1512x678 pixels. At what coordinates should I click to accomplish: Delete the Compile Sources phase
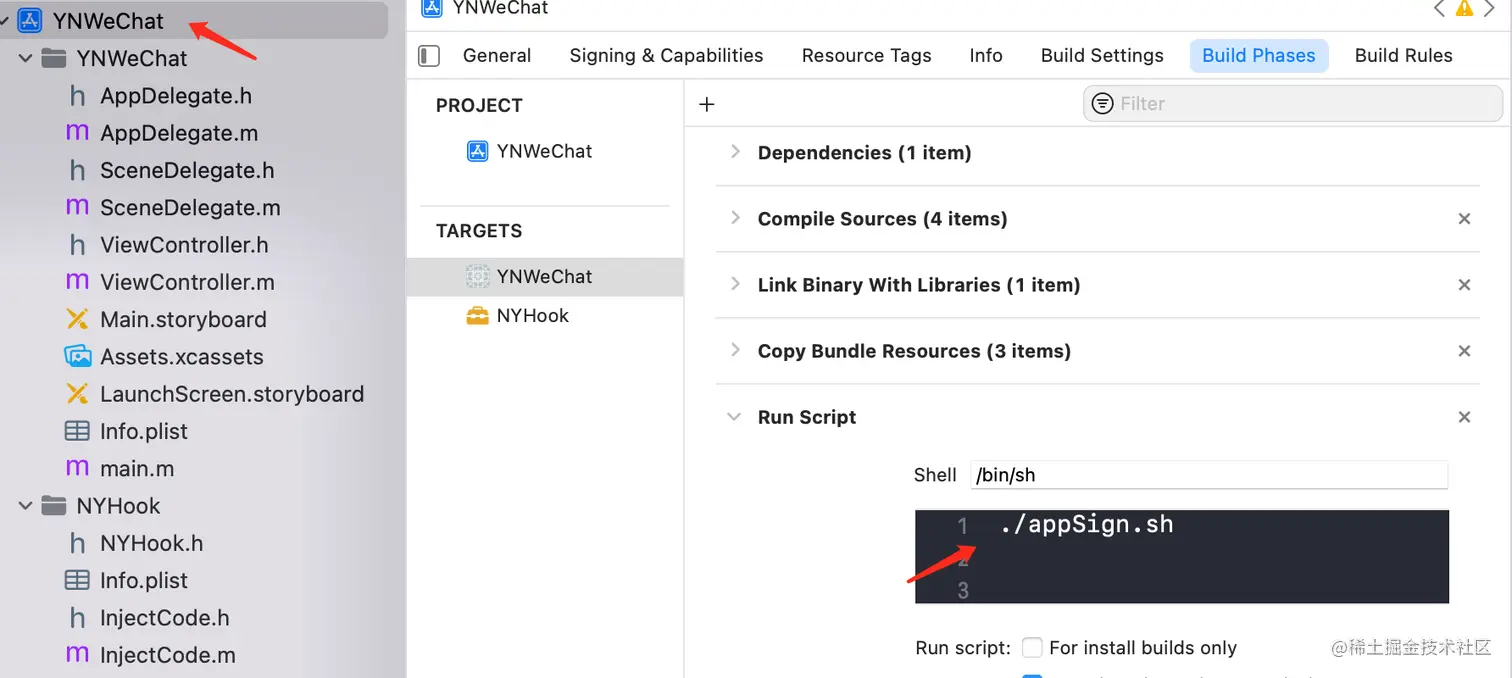[x=1464, y=219]
